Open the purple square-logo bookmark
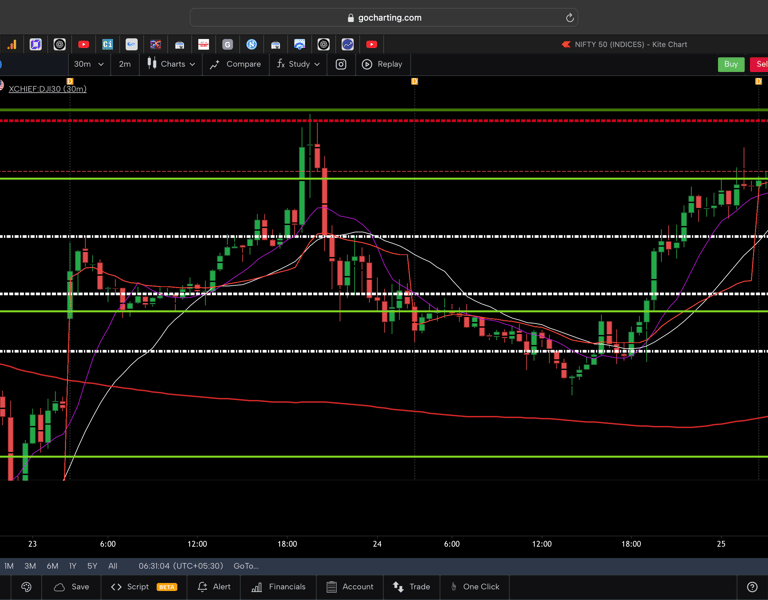Image resolution: width=768 pixels, height=600 pixels. (35, 45)
